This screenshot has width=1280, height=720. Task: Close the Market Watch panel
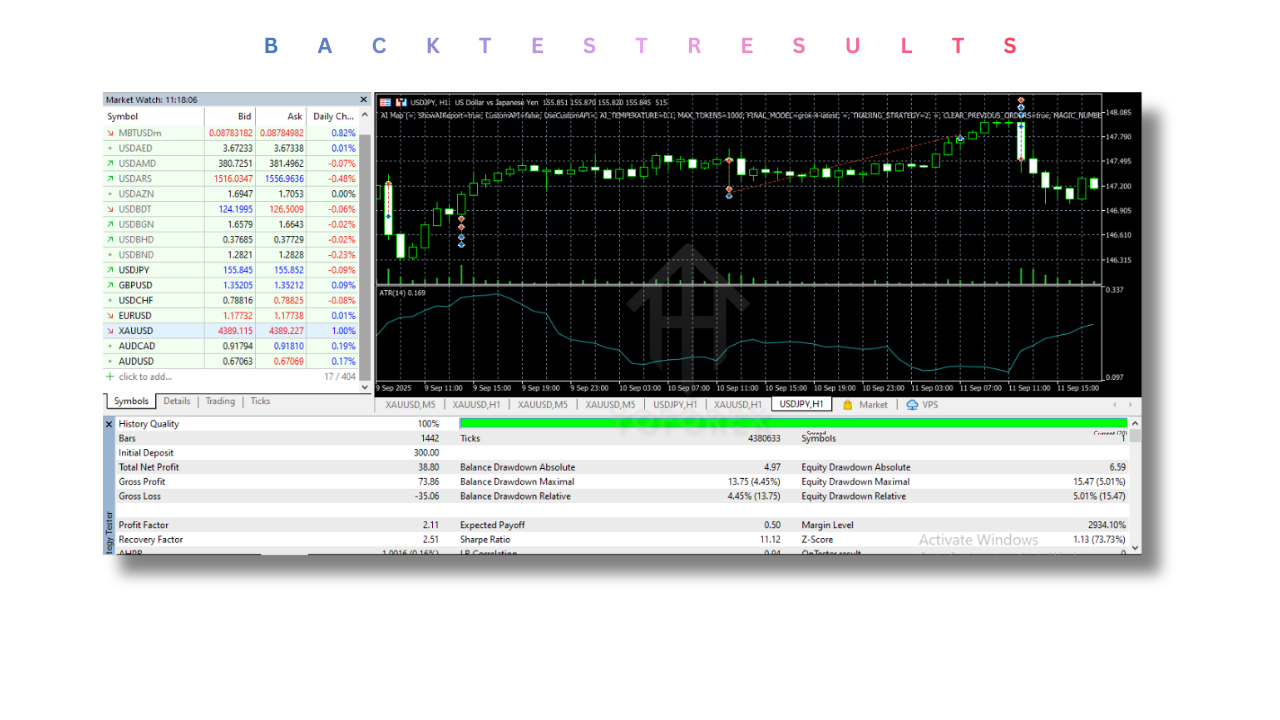tap(364, 100)
